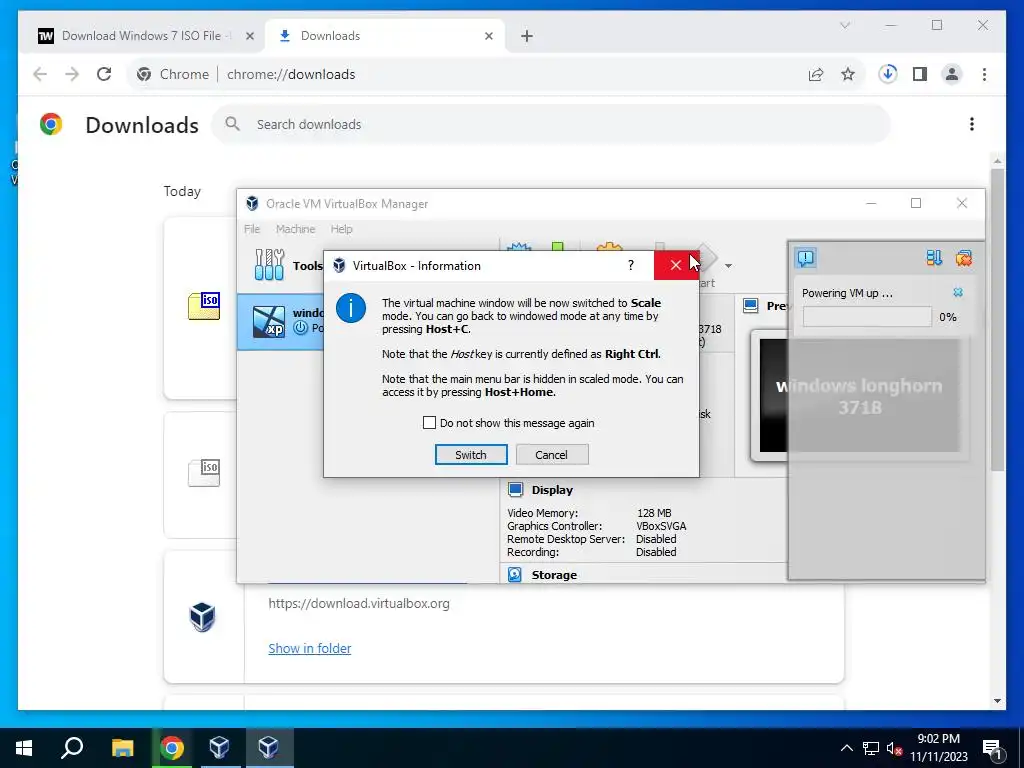Open Windows taskbar search

[x=72, y=748]
